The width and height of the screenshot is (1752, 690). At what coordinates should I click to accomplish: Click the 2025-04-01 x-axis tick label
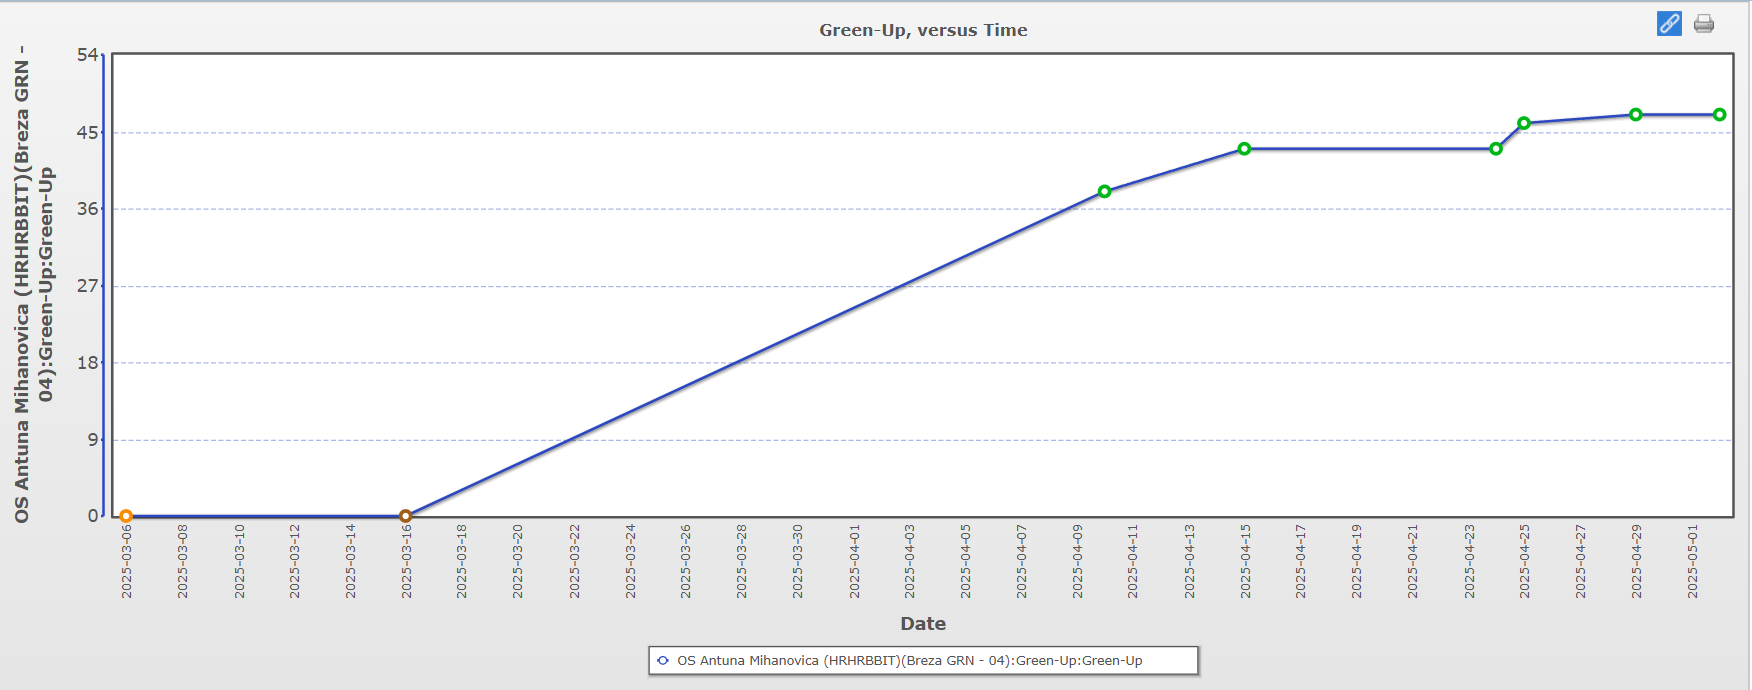[854, 561]
